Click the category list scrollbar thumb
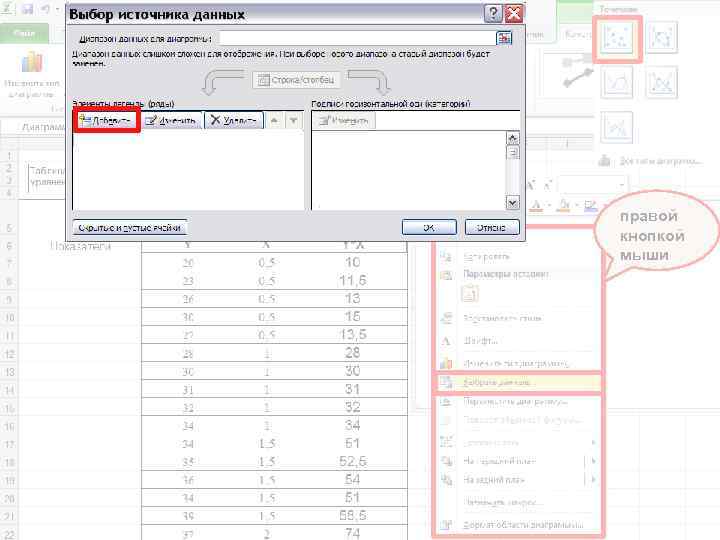720x540 pixels. click(512, 152)
